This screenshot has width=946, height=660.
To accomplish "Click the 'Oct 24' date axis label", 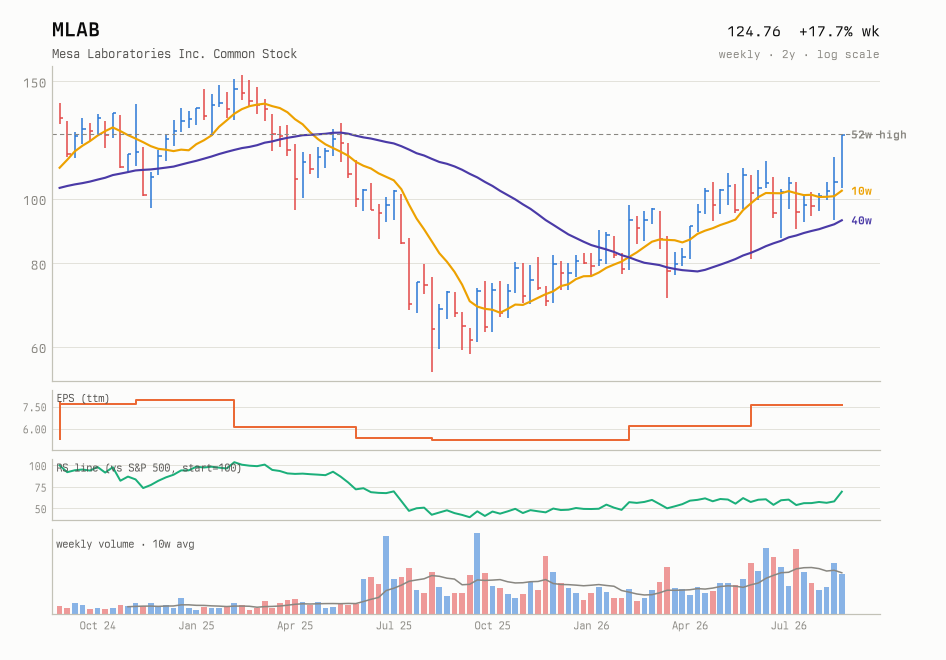I will (97, 626).
